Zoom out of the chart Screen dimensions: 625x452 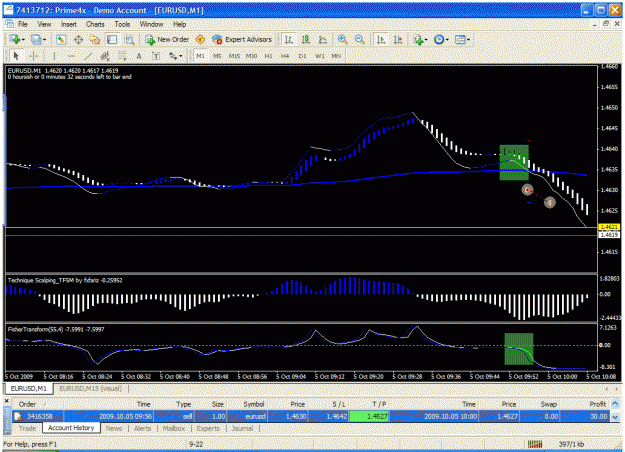click(360, 39)
